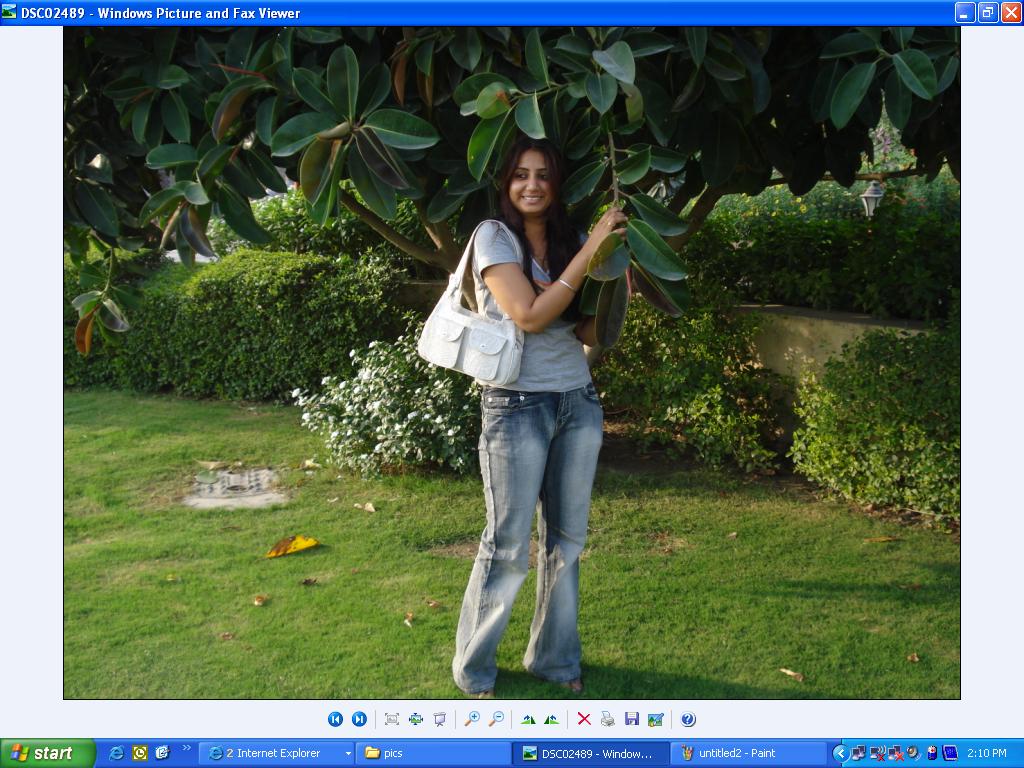Show hidden system tray icons
Viewport: 1024px width, 768px height.
[840, 753]
